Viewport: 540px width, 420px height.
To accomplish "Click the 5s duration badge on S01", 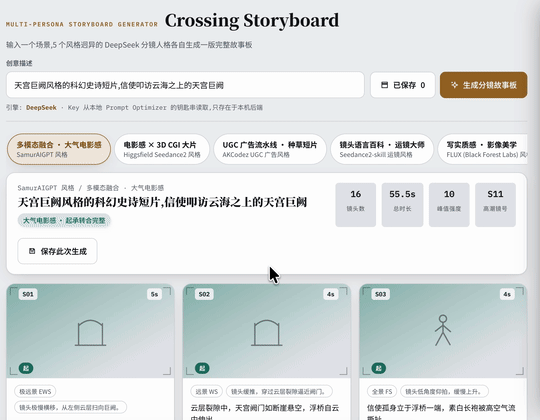I will pos(154,294).
